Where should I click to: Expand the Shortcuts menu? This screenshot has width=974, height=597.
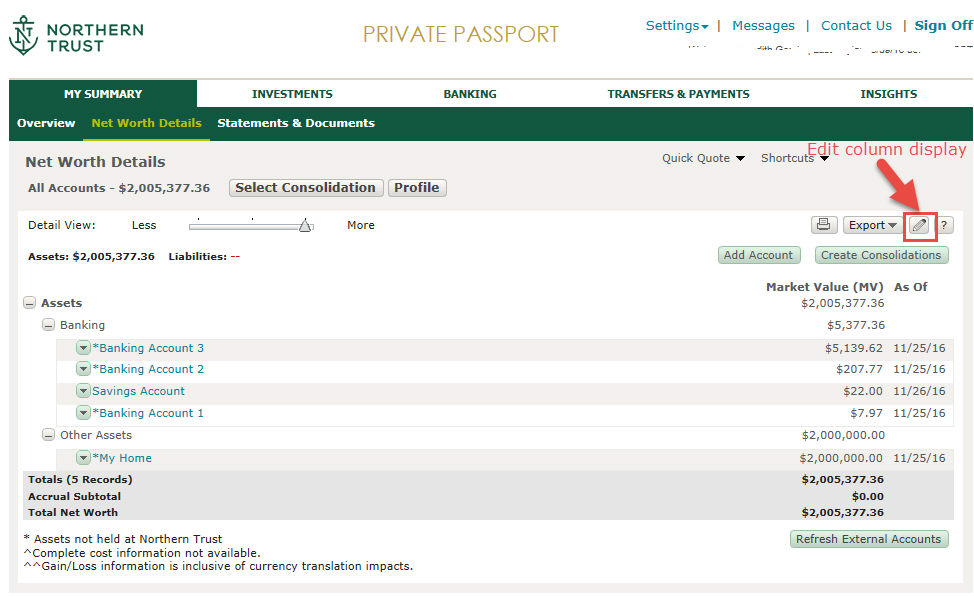click(x=794, y=158)
